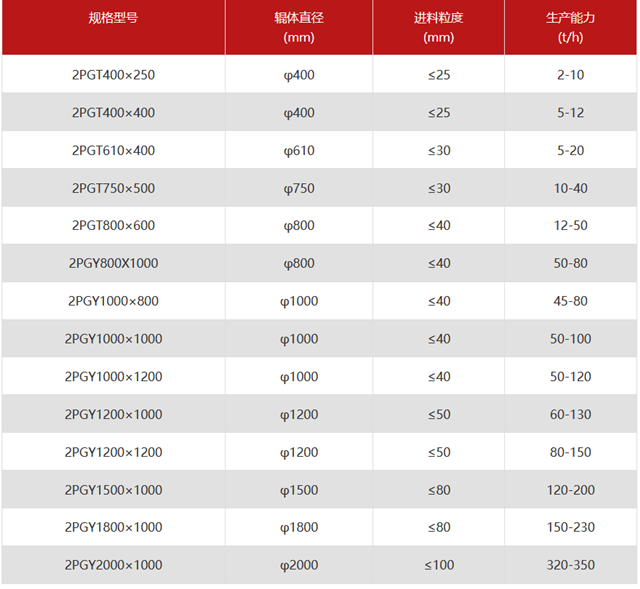640x589 pixels.
Task: Click the 2-10 capacity value
Action: click(x=570, y=75)
